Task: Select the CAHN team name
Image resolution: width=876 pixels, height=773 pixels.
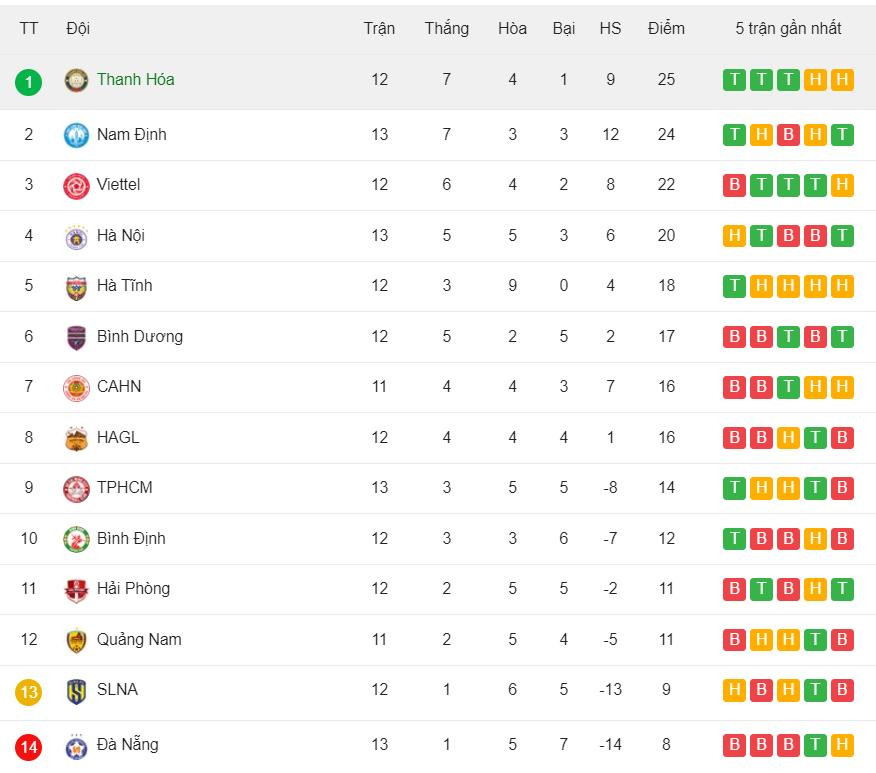Action: tap(119, 386)
